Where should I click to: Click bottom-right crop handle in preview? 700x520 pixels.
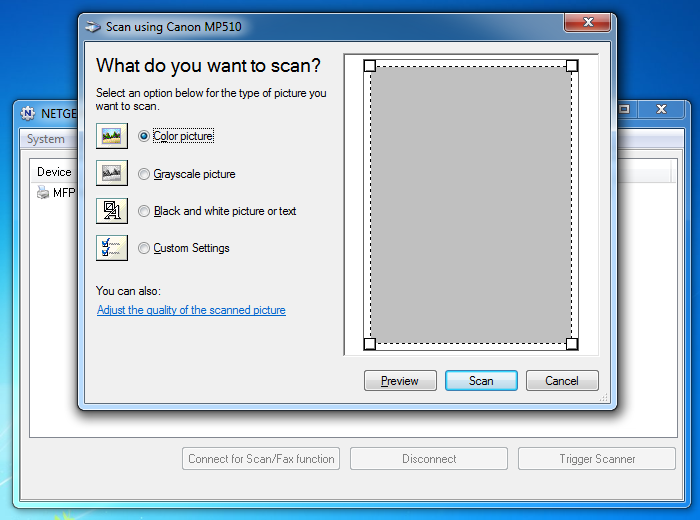(572, 344)
